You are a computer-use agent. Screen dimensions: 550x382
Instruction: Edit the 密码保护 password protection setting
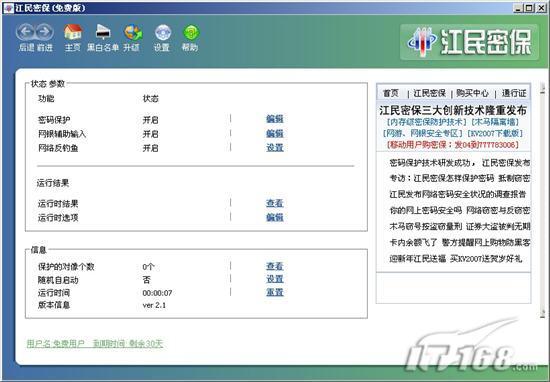275,119
